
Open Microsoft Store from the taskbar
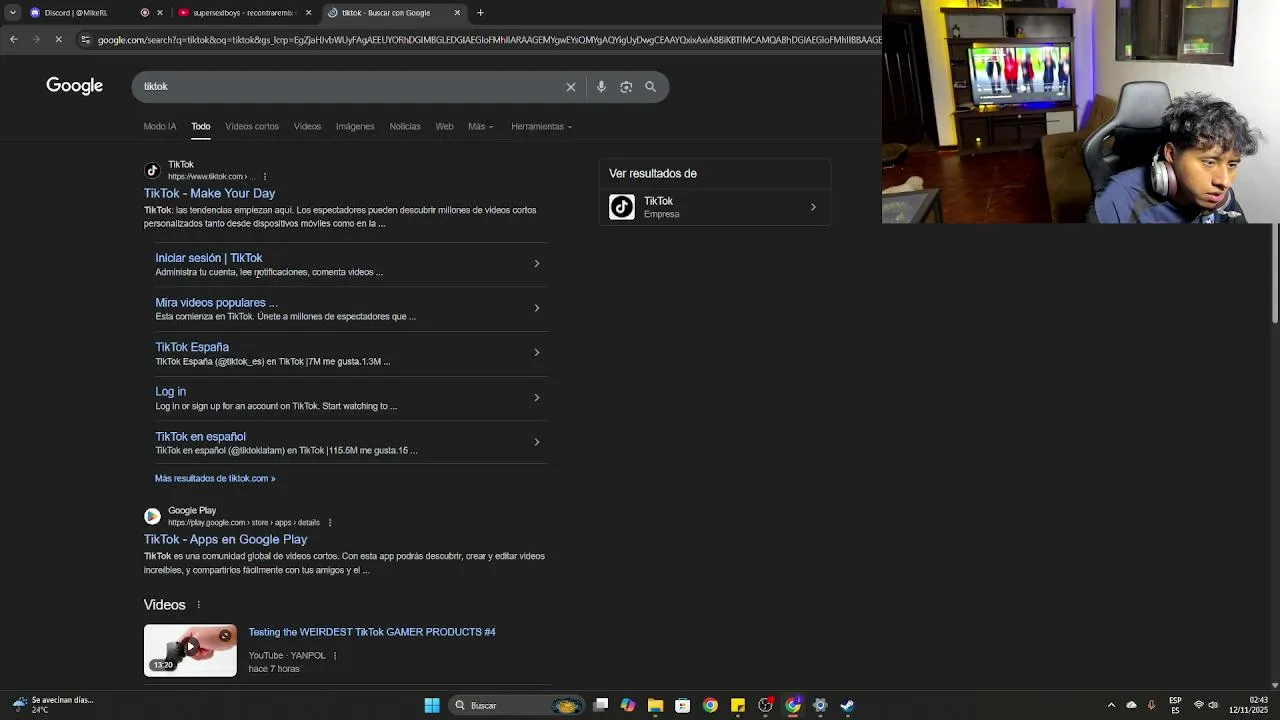tap(682, 705)
